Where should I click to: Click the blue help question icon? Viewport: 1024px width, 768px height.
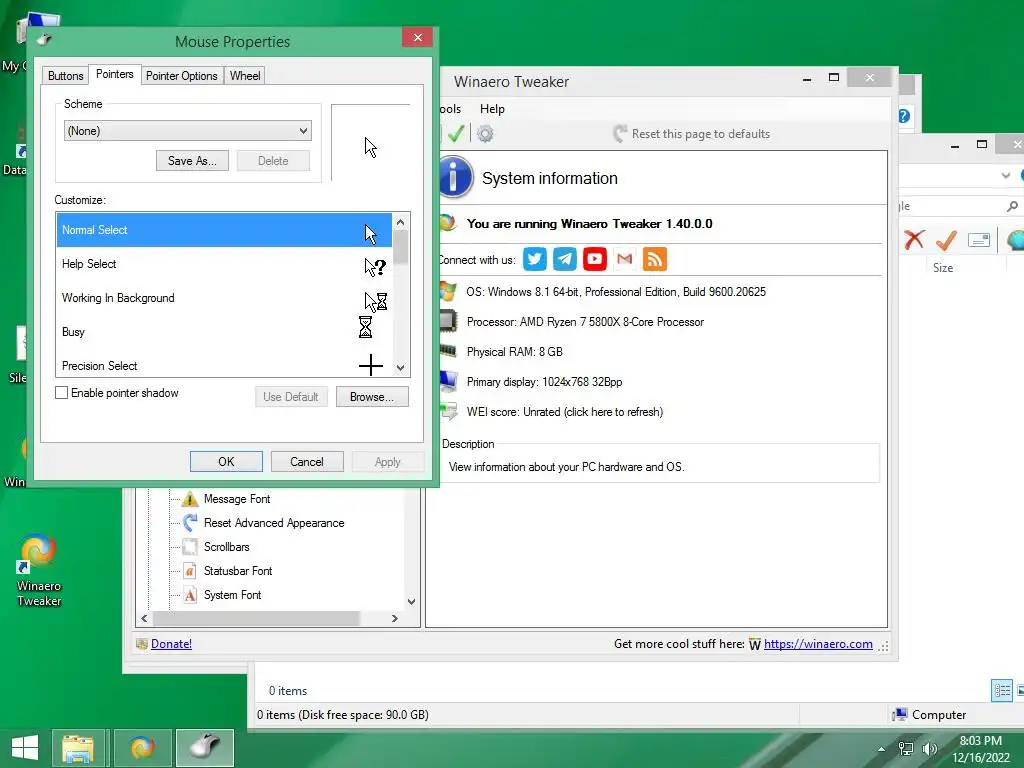(904, 116)
